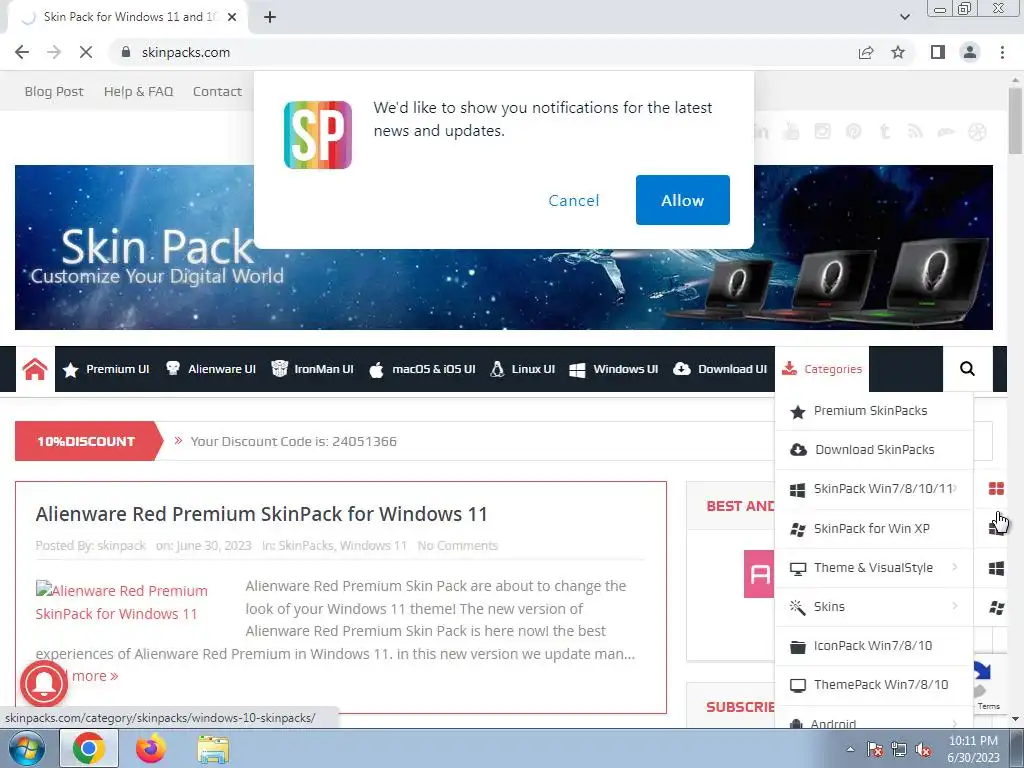Open the browser side panel icon

point(938,52)
